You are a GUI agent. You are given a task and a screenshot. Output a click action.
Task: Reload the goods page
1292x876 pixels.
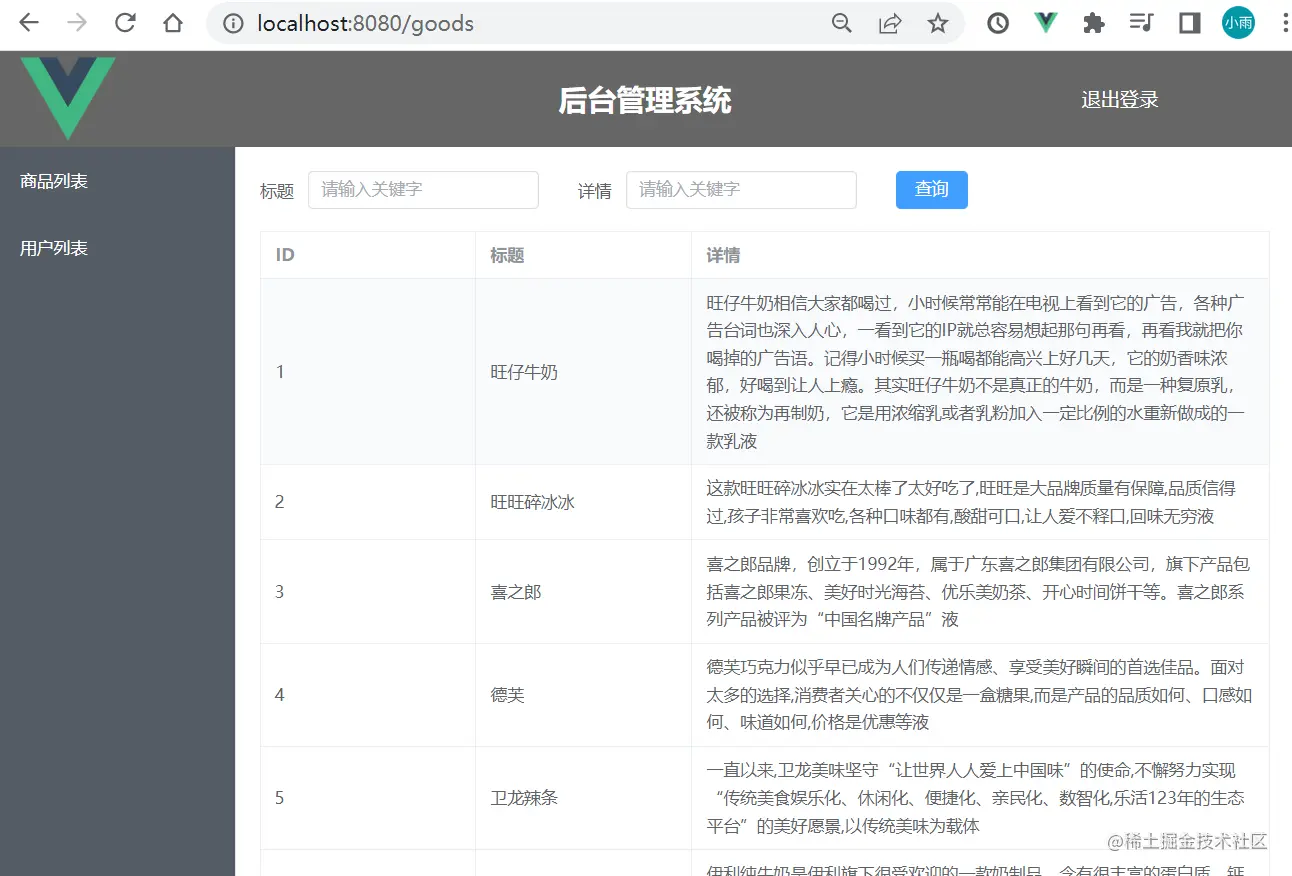[124, 22]
